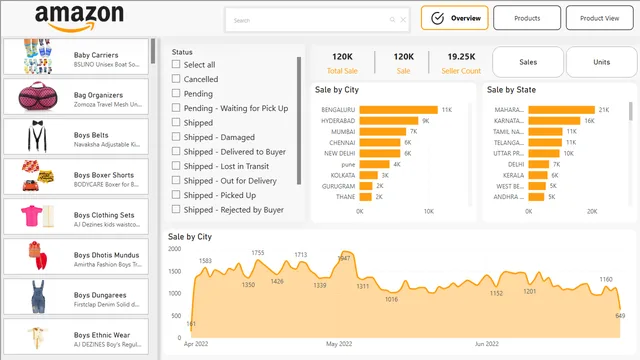Select the MAHARA... state bar
Image resolution: width=640 pixels, height=360 pixels.
click(562, 110)
